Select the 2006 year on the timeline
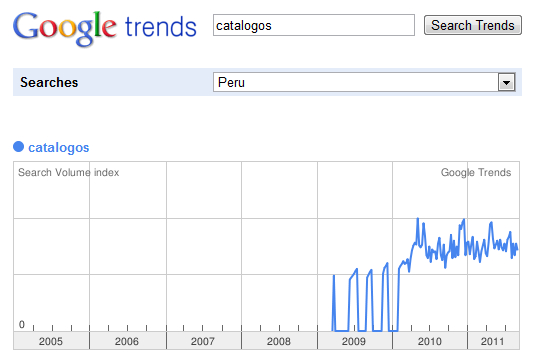The image size is (536, 362). (128, 341)
